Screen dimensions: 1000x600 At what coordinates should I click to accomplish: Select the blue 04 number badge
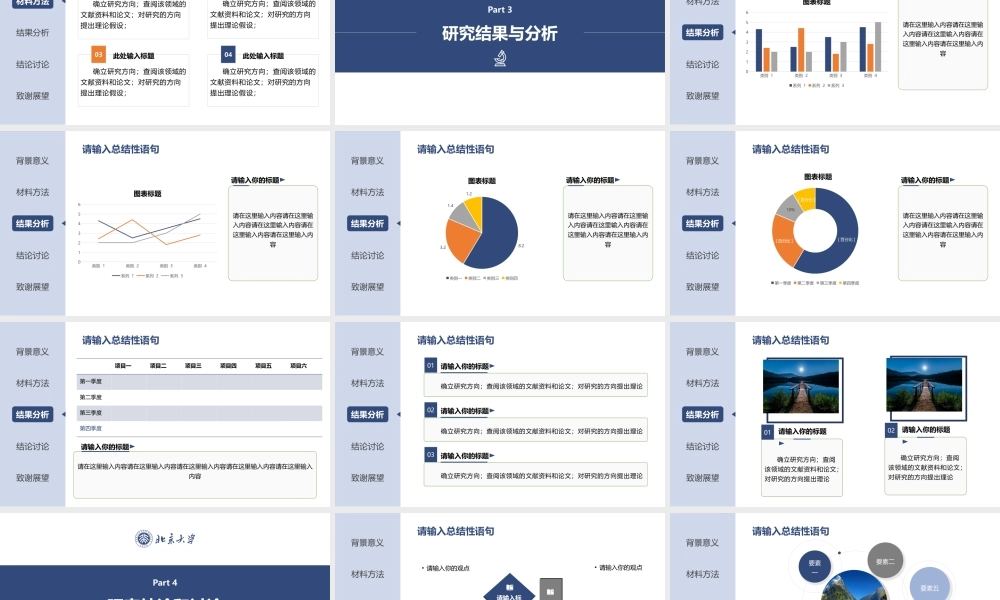[x=228, y=55]
